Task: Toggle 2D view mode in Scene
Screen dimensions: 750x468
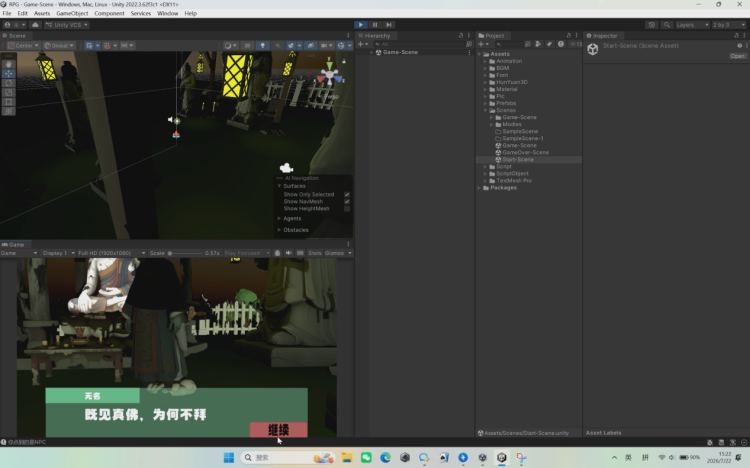Action: pyautogui.click(x=247, y=45)
